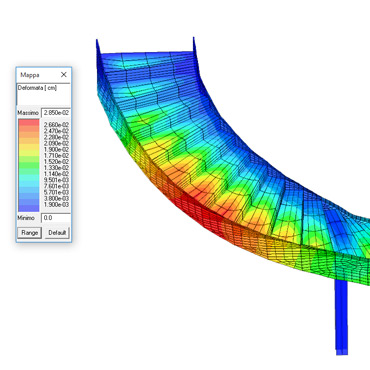Viewport: 370px width, 370px height.
Task: Focus the Massimo value field
Action: click(56, 113)
